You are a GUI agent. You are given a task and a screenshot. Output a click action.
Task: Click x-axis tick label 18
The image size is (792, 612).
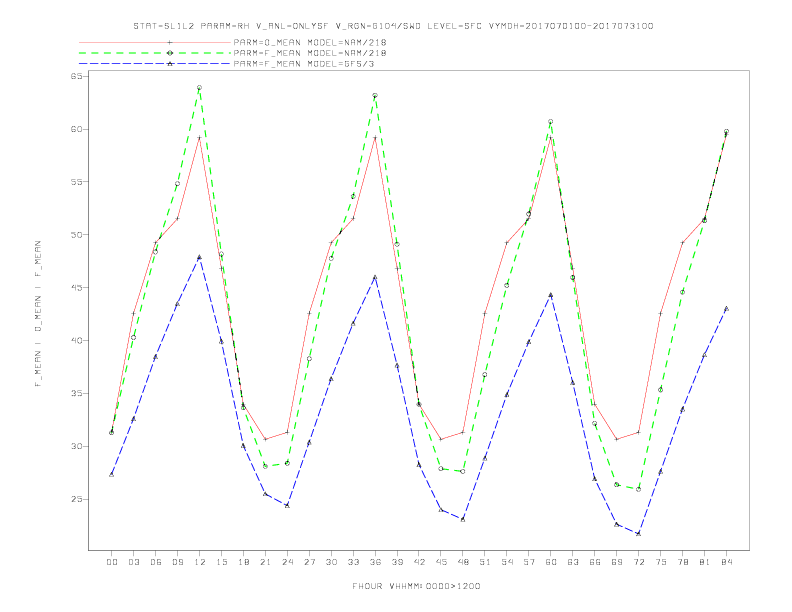(243, 562)
